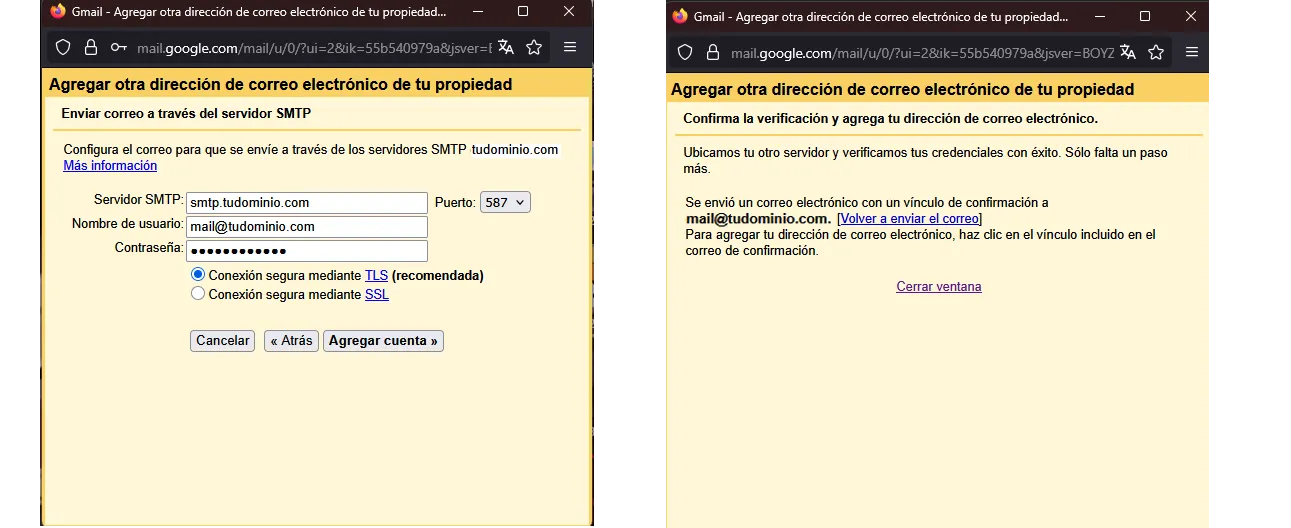The image size is (1291, 528).
Task: Close the left Gmail window
Action: point(569,12)
